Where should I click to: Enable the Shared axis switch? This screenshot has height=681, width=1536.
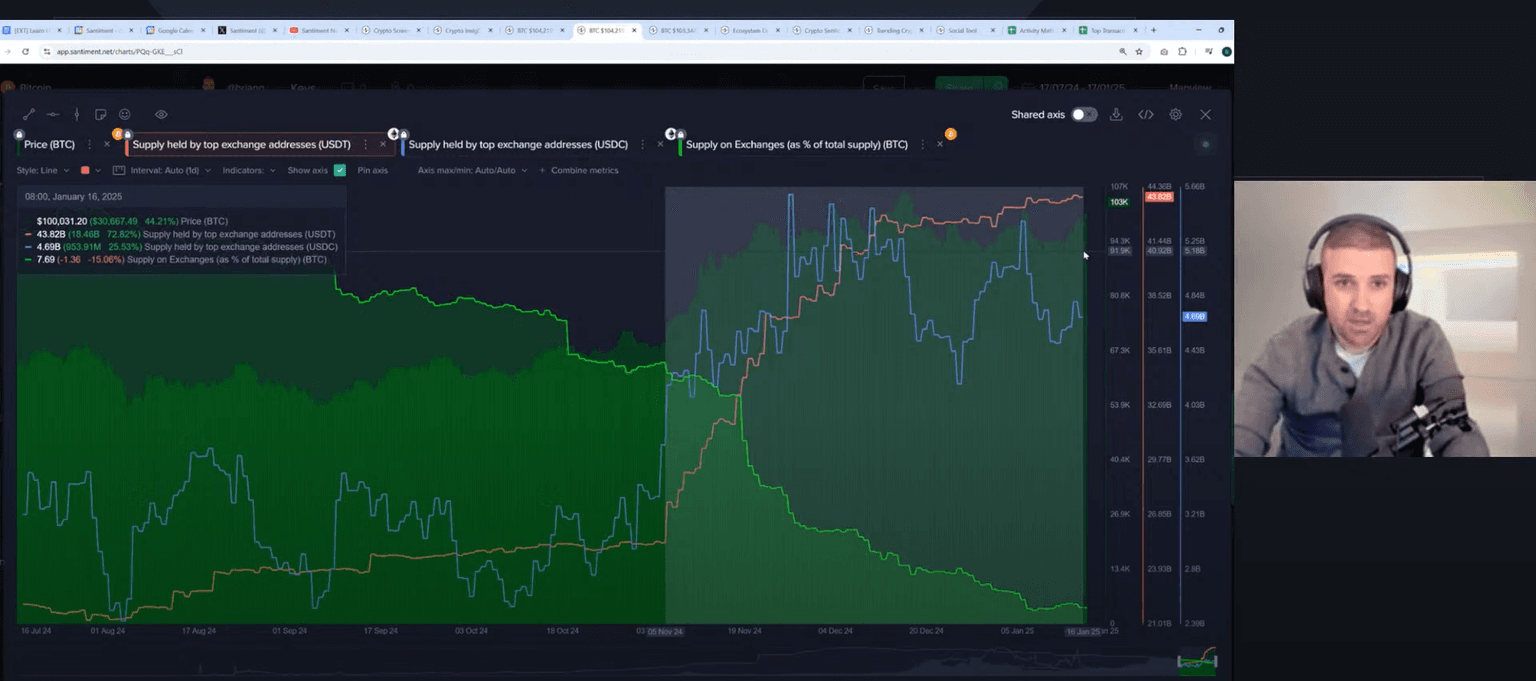[1083, 115]
